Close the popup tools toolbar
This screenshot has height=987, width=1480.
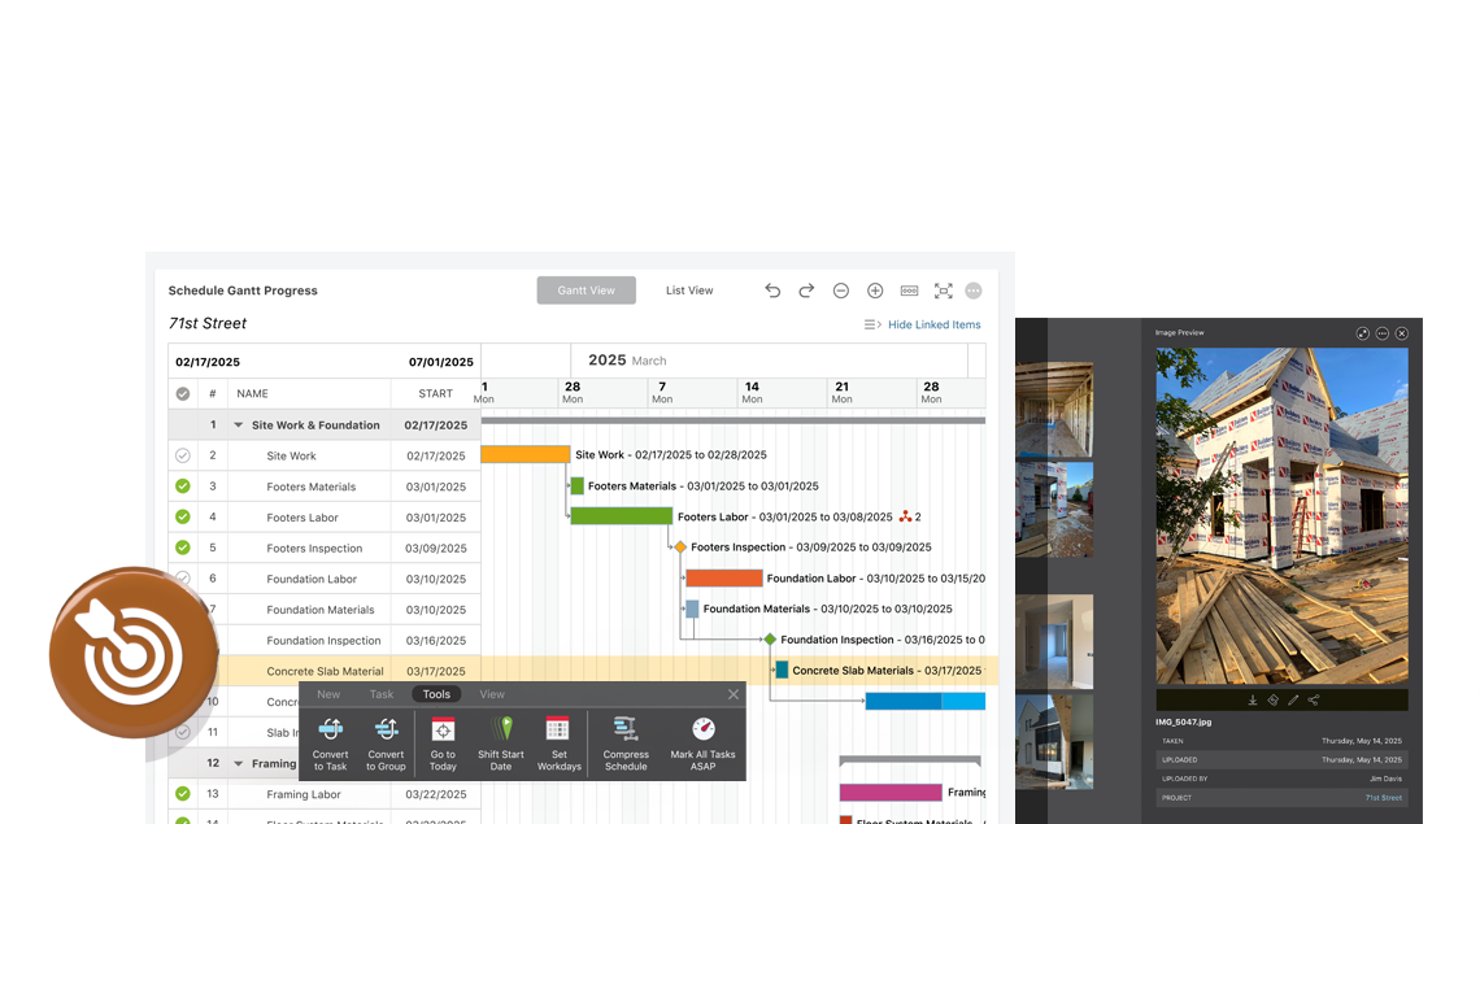(x=733, y=694)
